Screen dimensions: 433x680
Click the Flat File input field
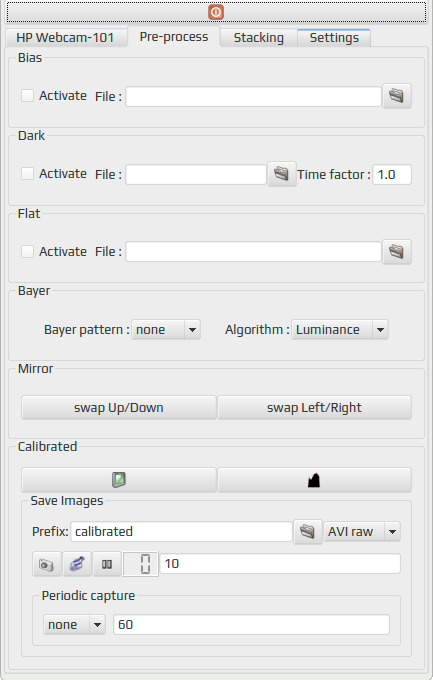253,252
